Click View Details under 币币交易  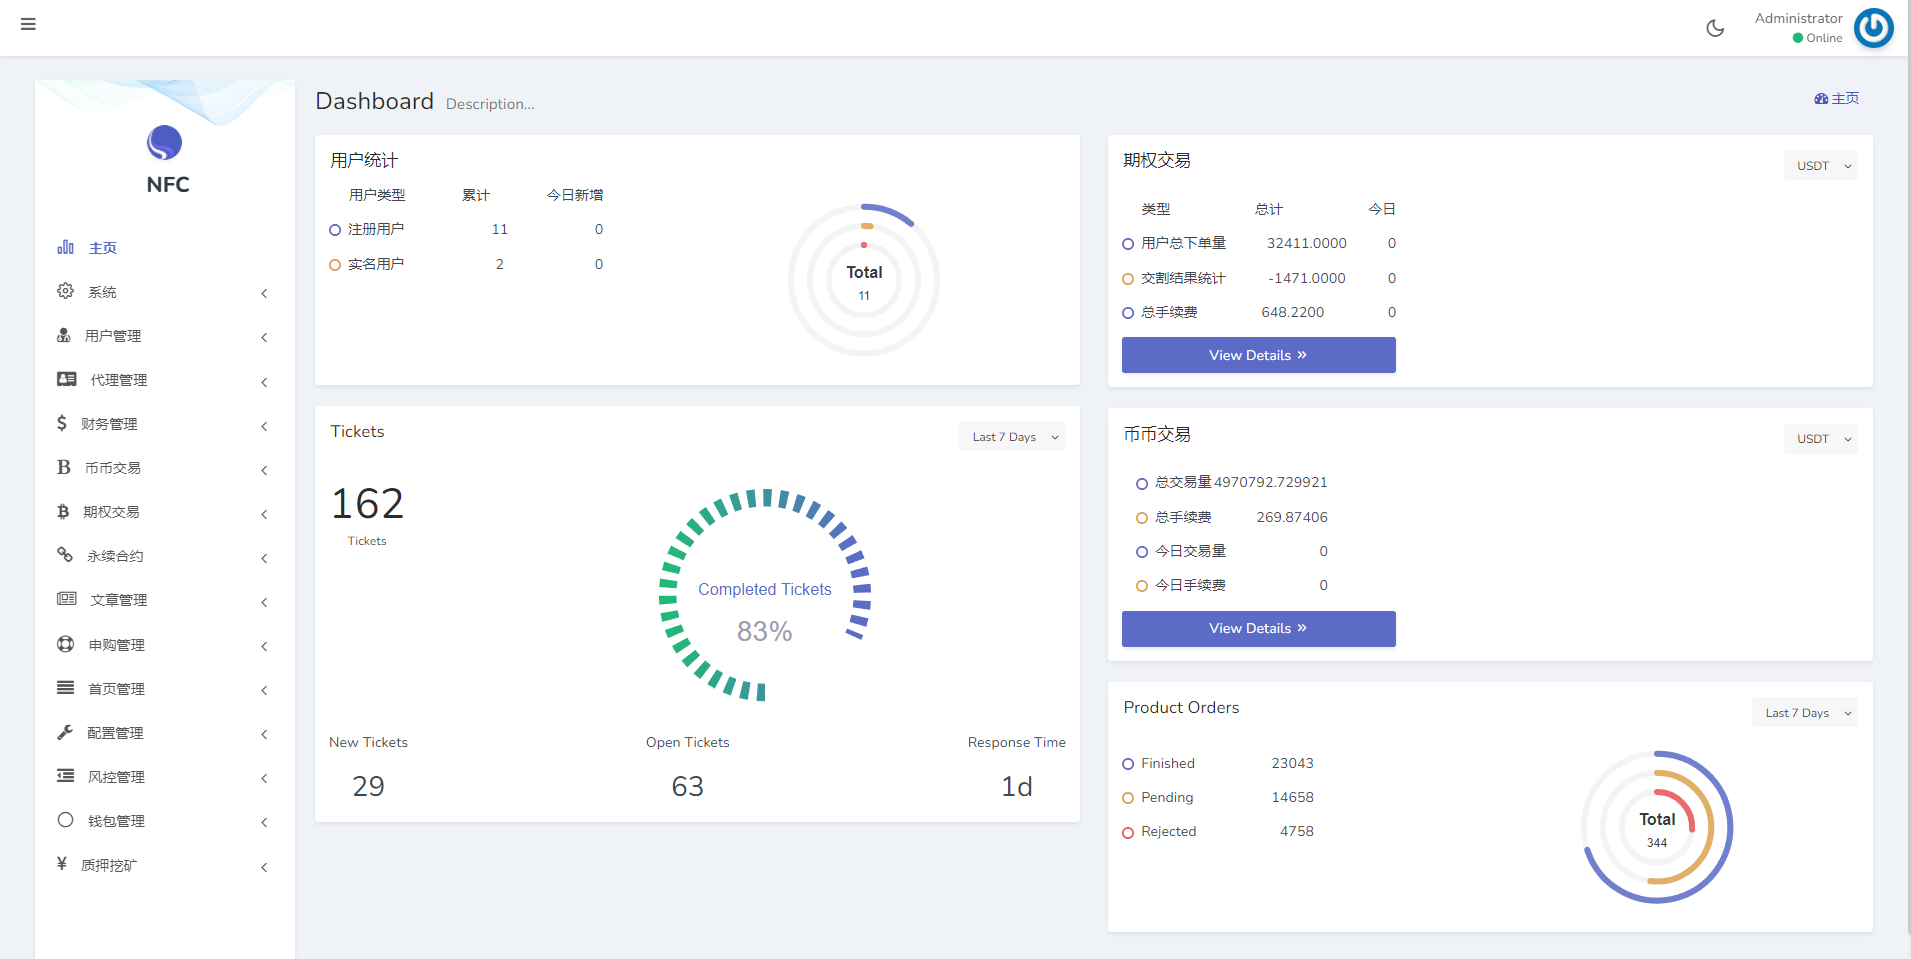click(1258, 628)
